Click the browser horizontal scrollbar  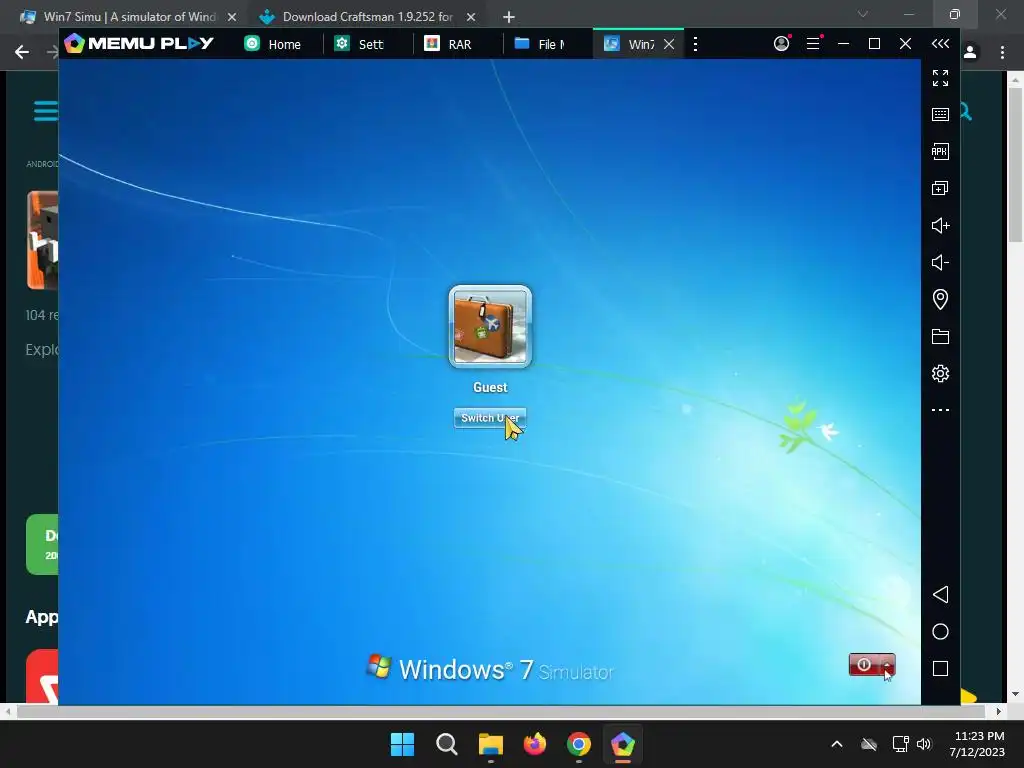click(501, 711)
